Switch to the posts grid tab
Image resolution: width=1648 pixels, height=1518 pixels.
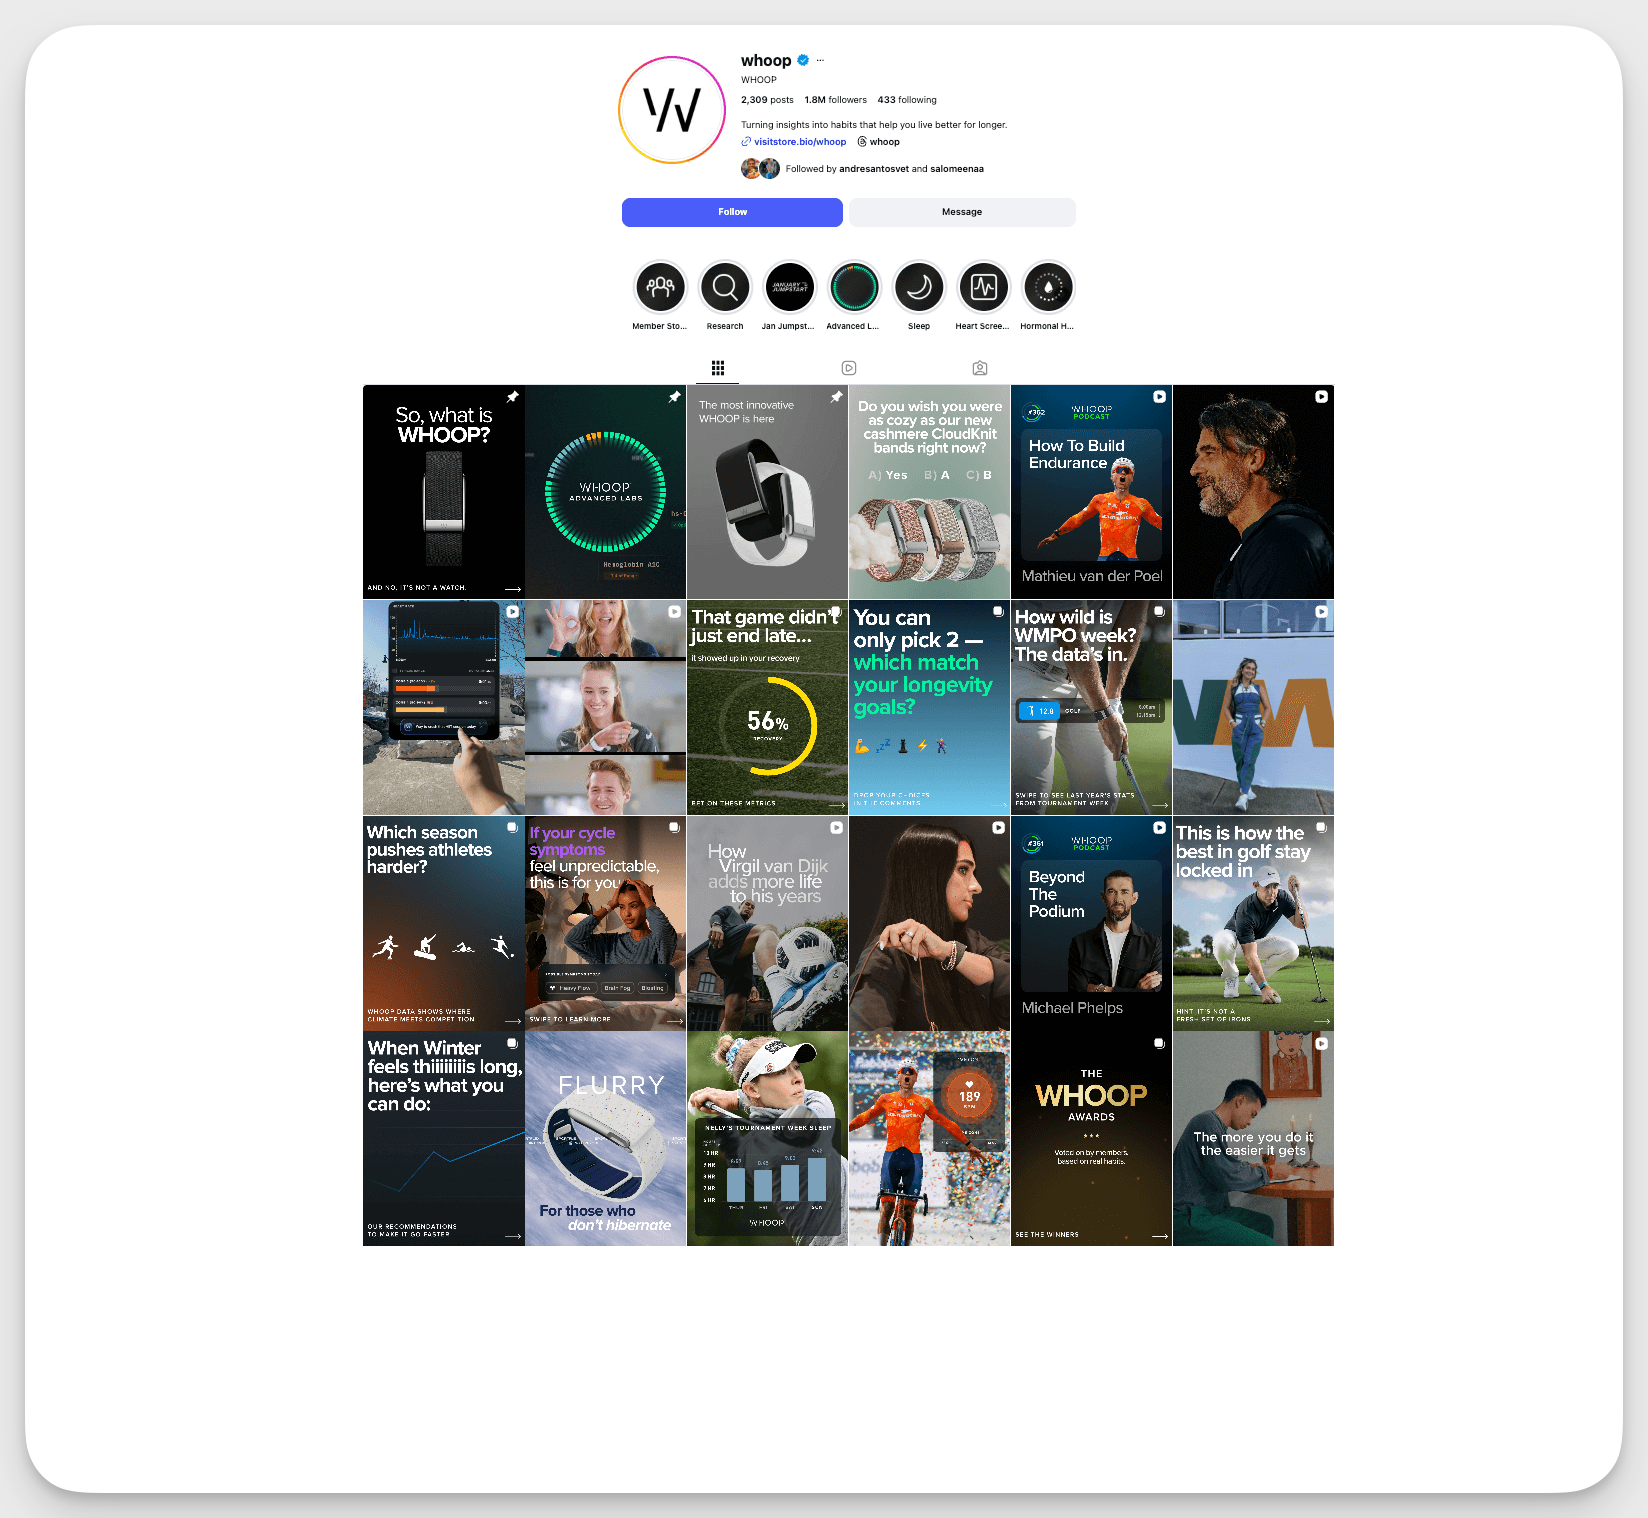pos(718,368)
